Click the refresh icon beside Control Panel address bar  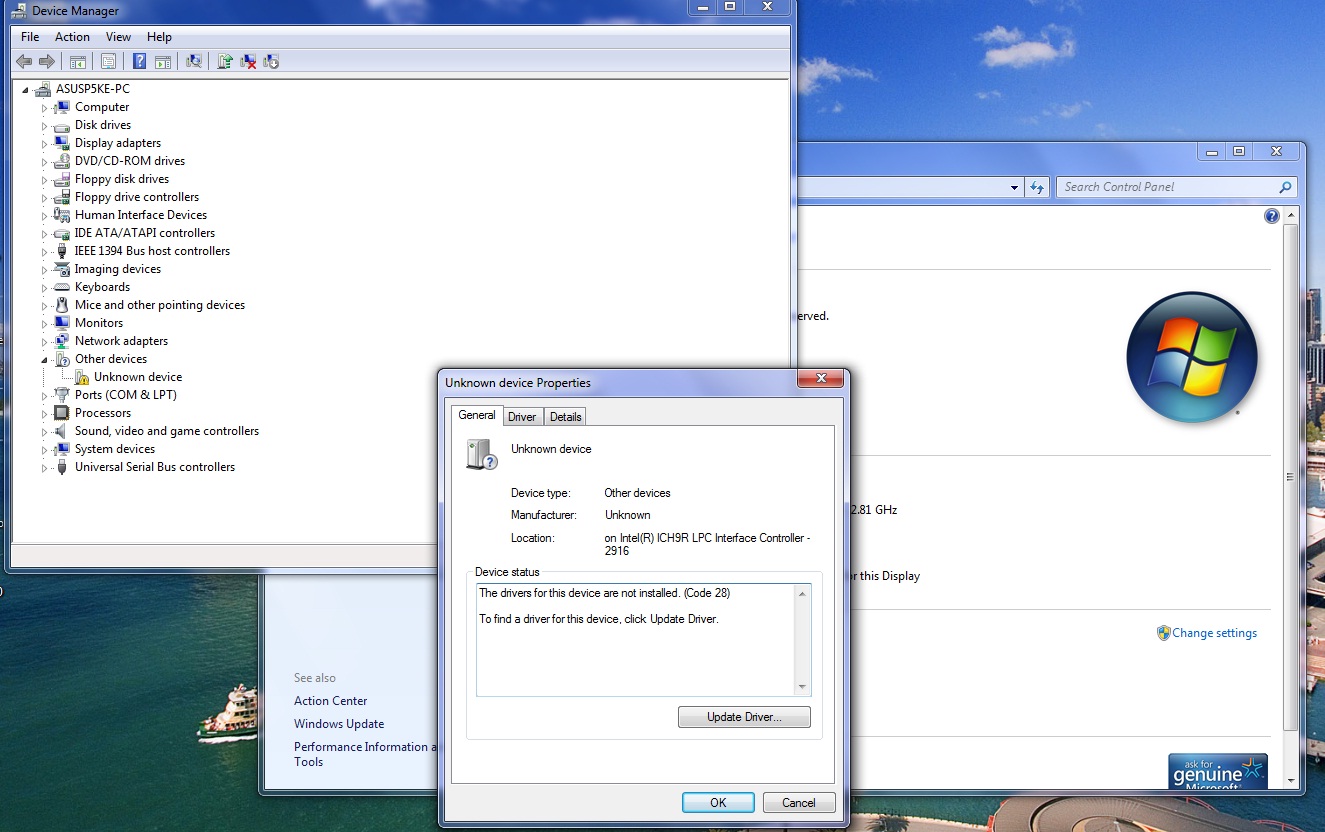pyautogui.click(x=1037, y=187)
